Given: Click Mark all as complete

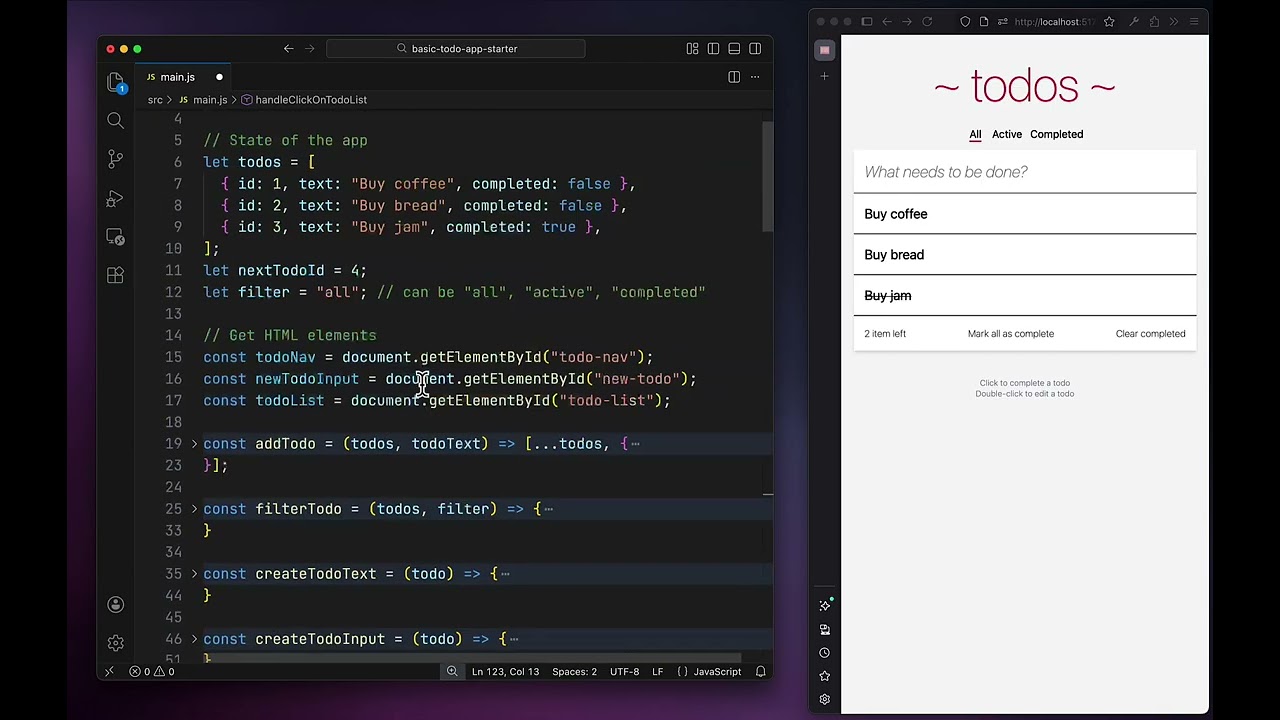Looking at the screenshot, I should pos(1010,334).
